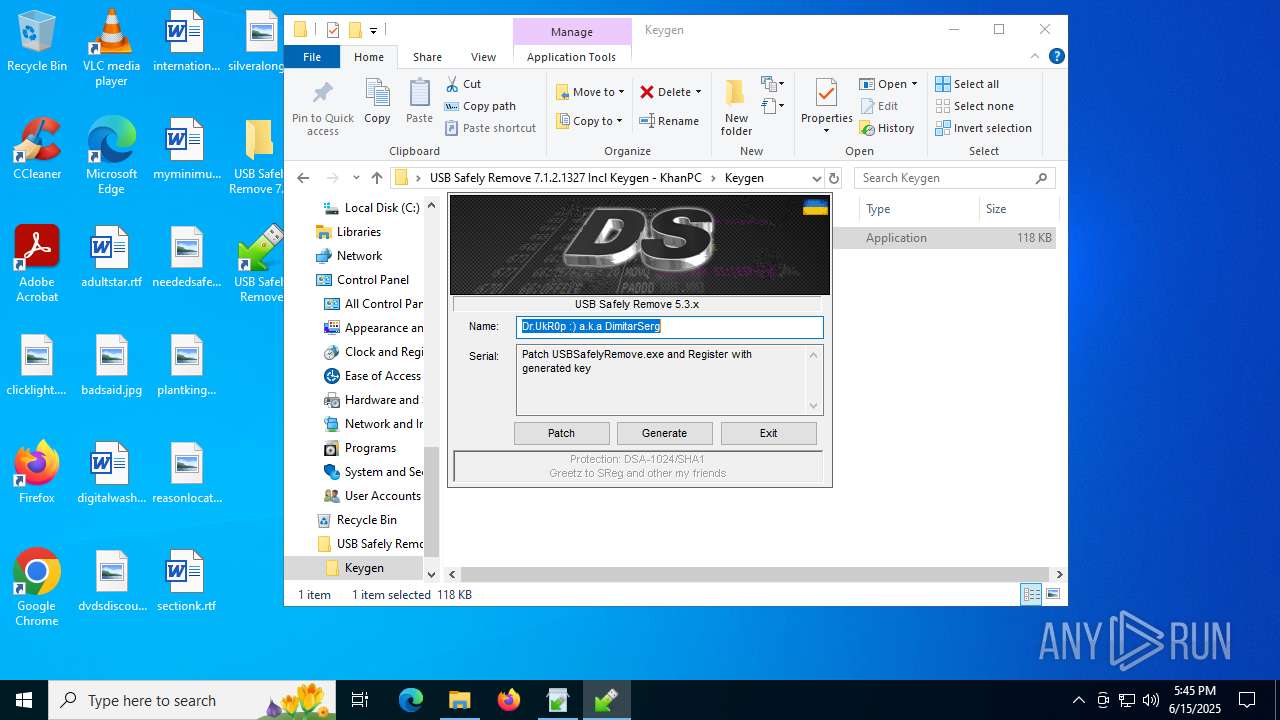This screenshot has height=720, width=1280.
Task: Open Recycle Bin desktop icon
Action: click(x=37, y=42)
